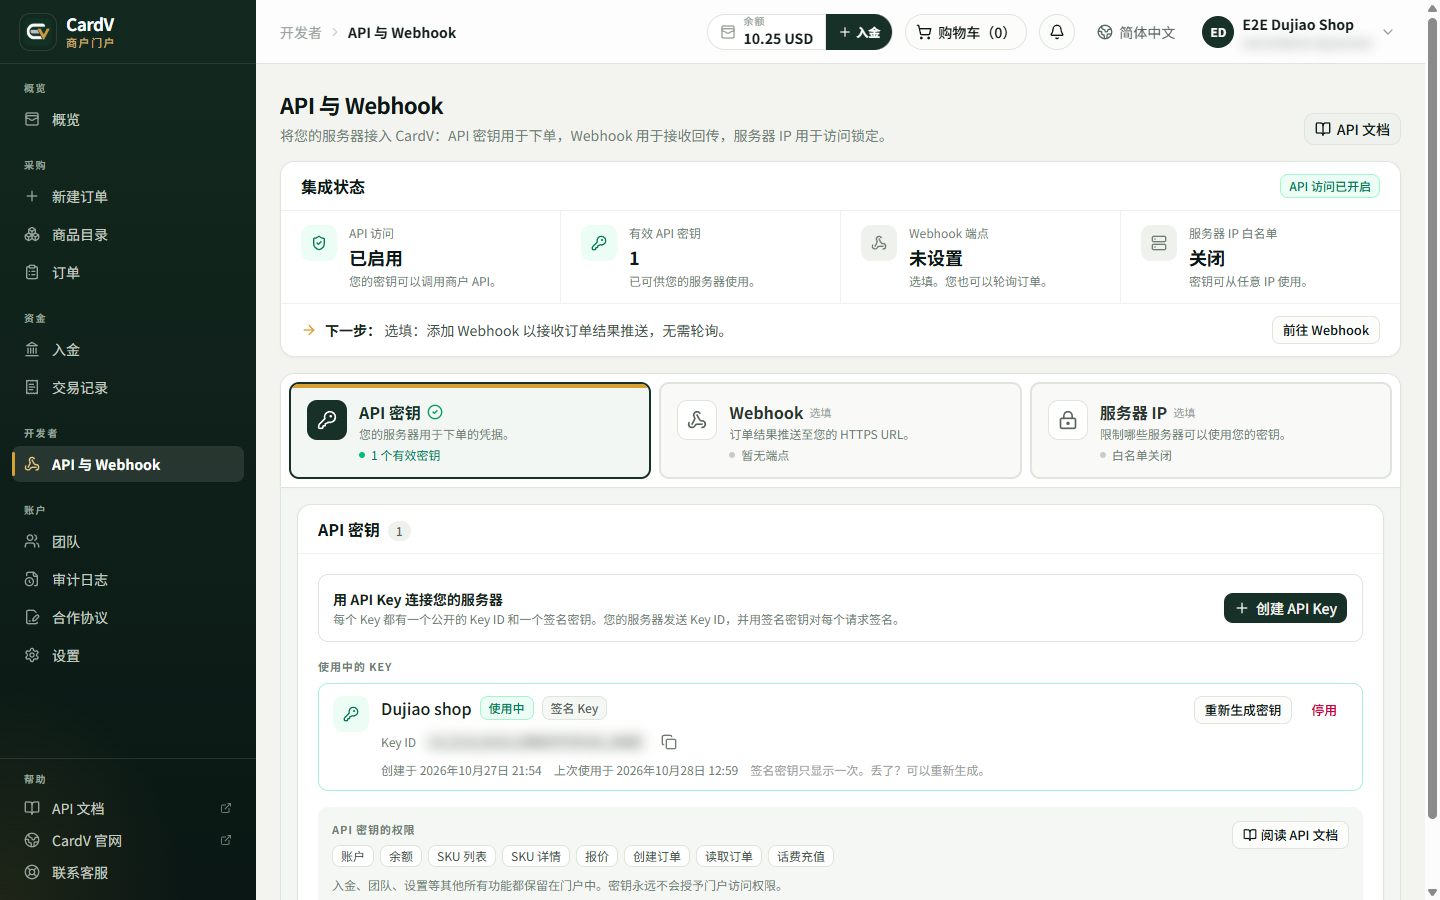Open 简体中文 language selector
Image resolution: width=1440 pixels, height=900 pixels.
[1136, 32]
